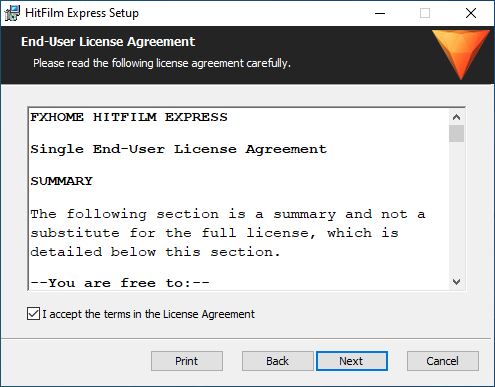Click the license scrollbar thumb

(x=456, y=134)
